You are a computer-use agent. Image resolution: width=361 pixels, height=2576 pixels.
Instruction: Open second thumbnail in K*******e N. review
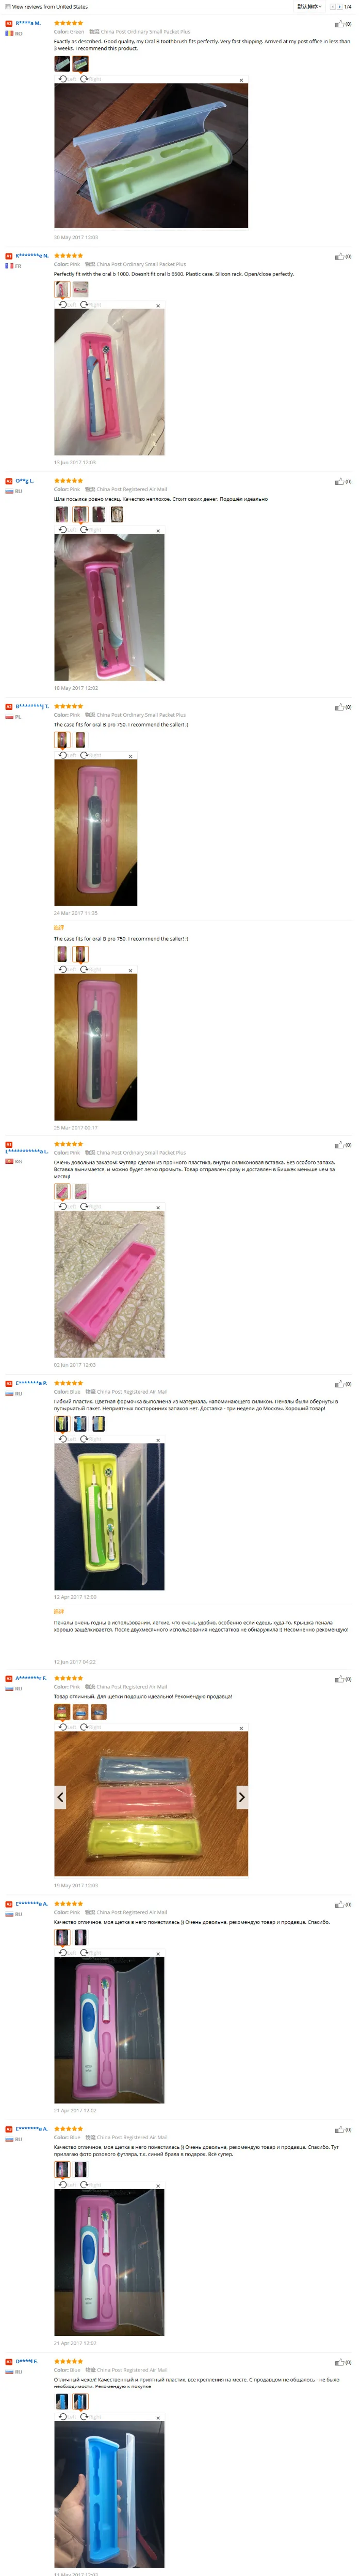[x=81, y=289]
